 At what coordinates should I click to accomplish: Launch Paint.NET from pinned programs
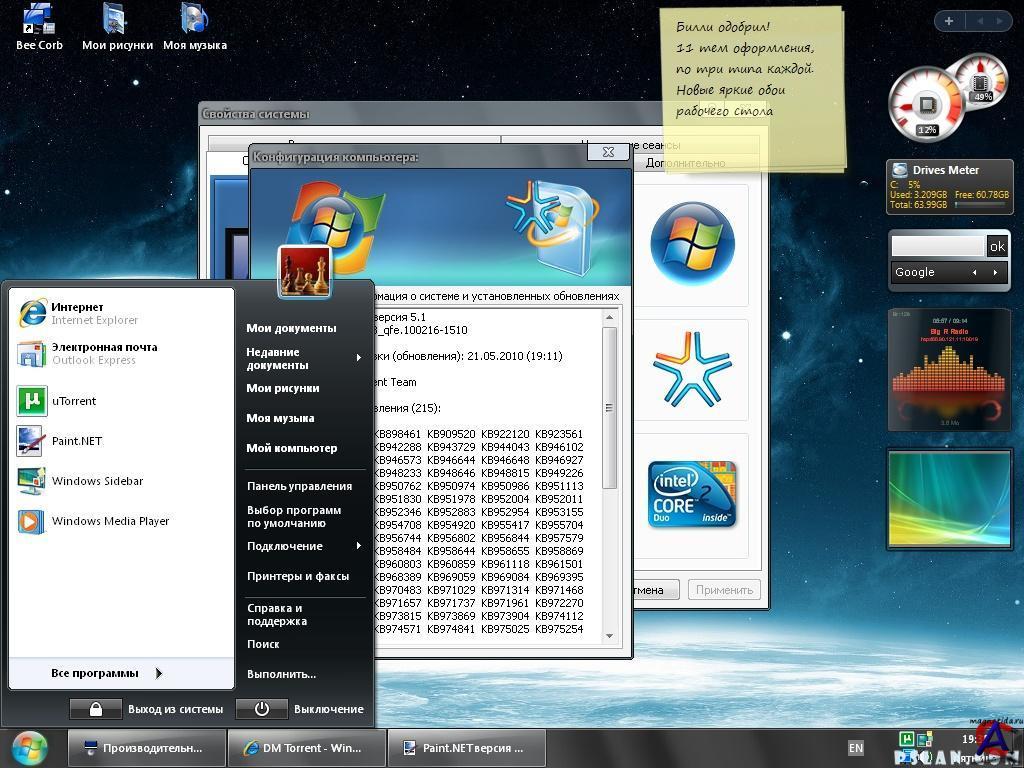(76, 441)
